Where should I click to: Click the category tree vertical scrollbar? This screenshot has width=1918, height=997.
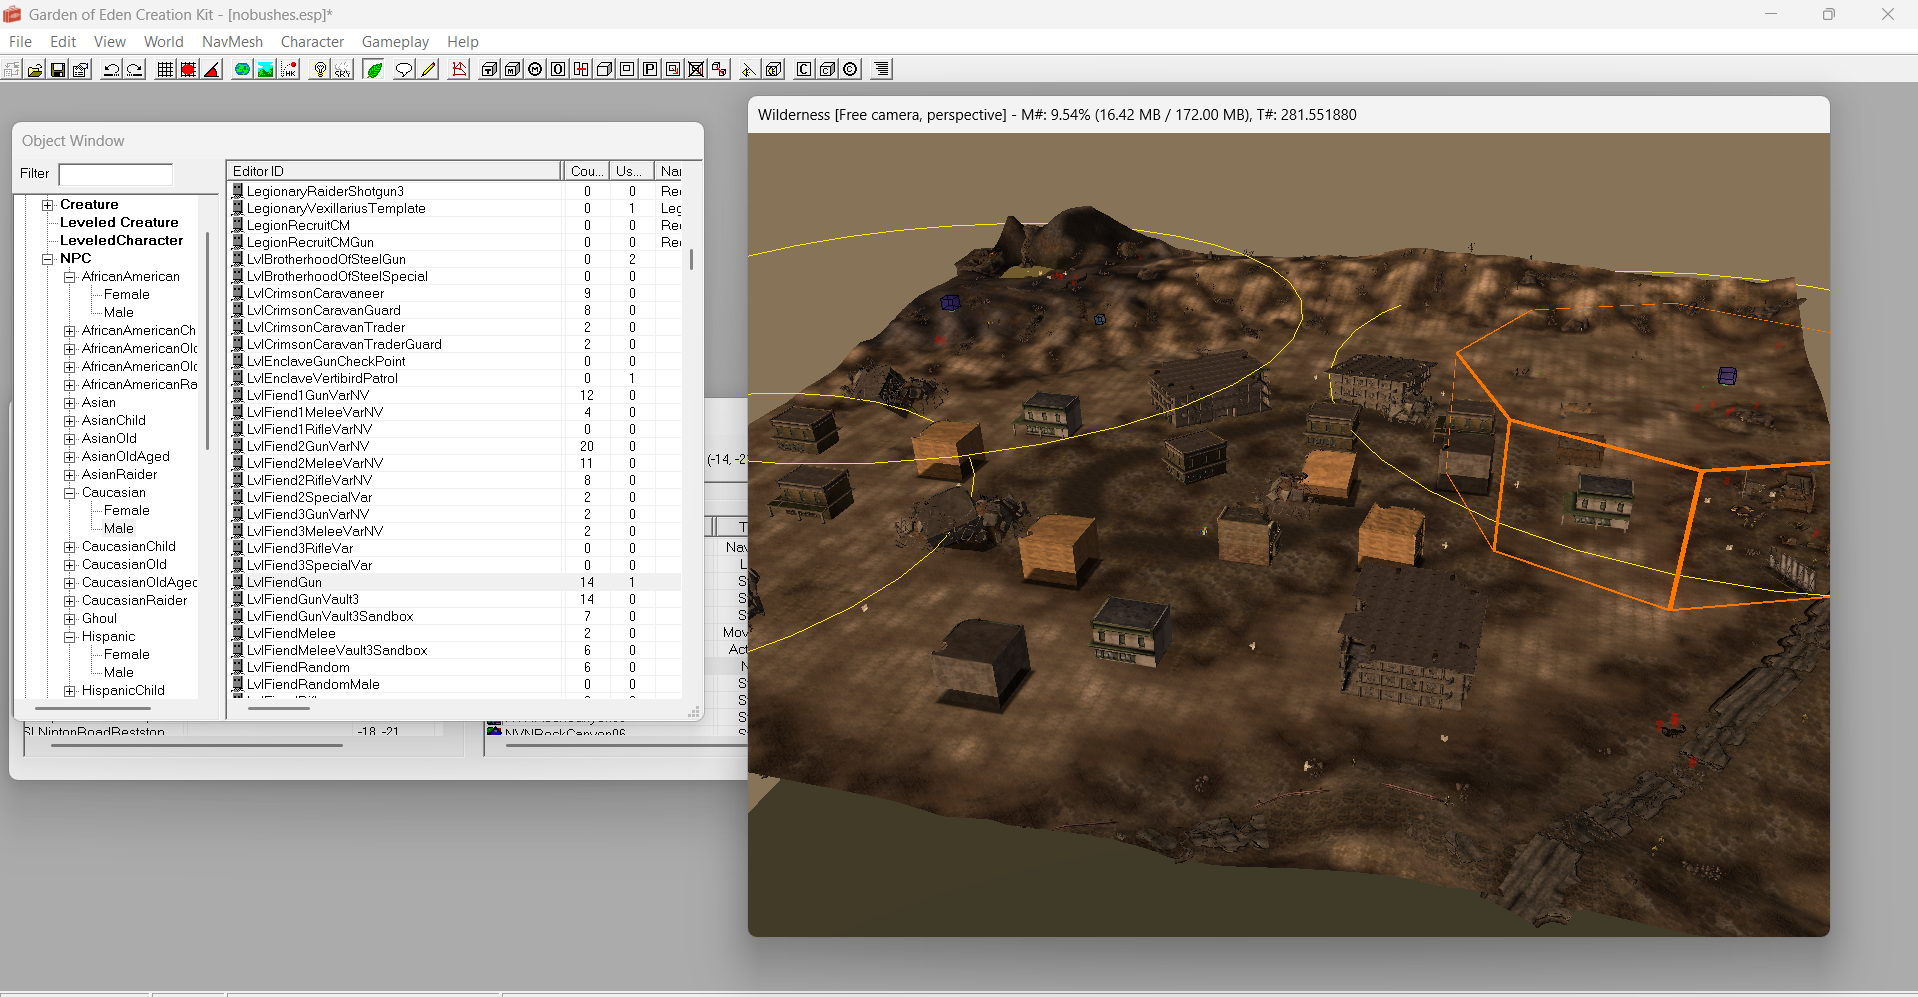207,341
